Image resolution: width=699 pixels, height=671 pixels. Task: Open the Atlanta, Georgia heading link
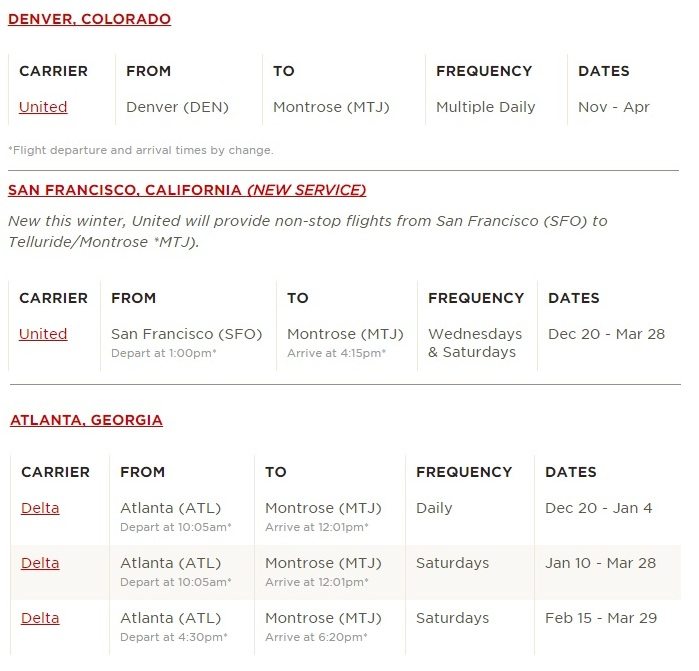point(86,420)
